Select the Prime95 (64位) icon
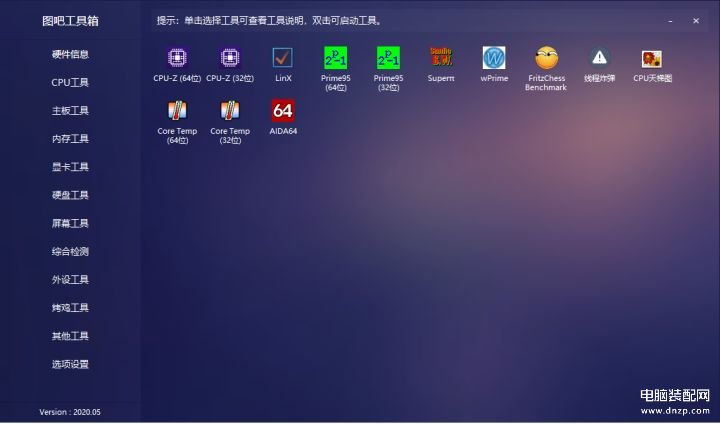The image size is (720, 424). click(x=336, y=58)
